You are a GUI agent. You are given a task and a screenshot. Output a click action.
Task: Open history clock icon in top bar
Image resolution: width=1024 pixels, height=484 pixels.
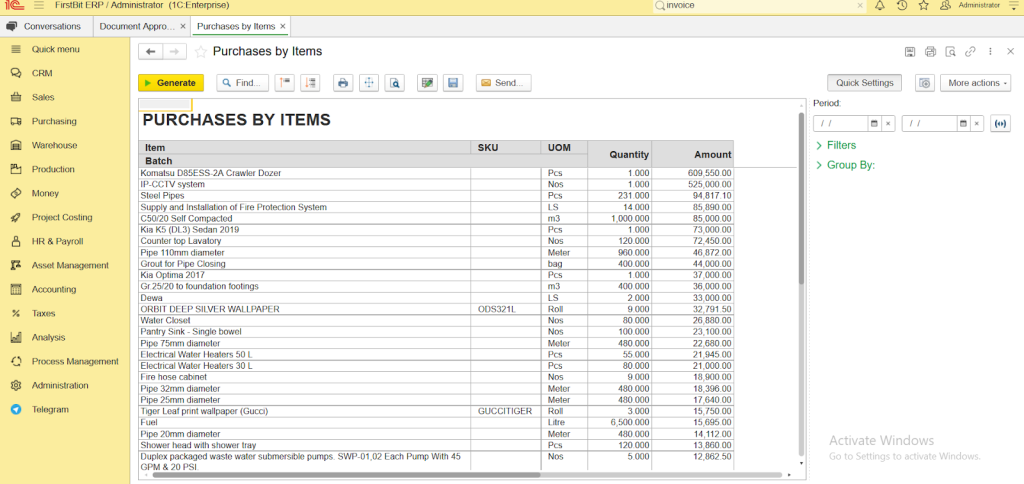(x=902, y=5)
